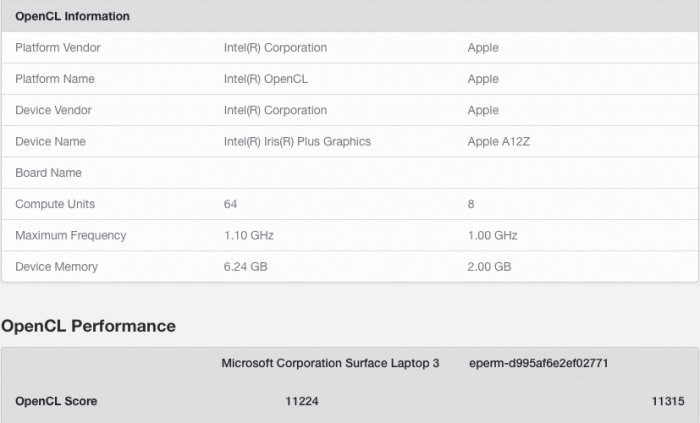Select the 64 compute units value
Screen dimensions: 700x423
point(231,204)
